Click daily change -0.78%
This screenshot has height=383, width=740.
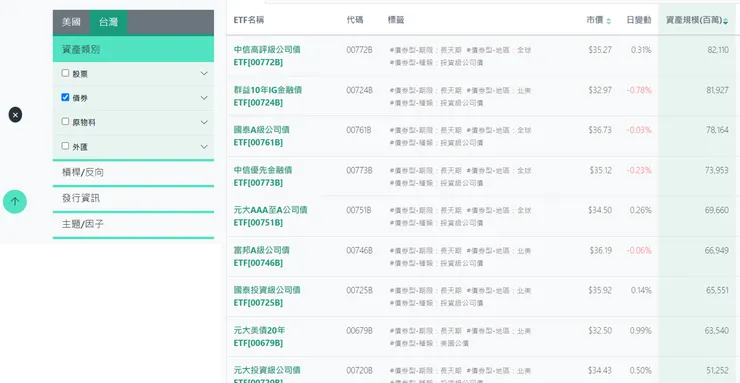click(639, 90)
